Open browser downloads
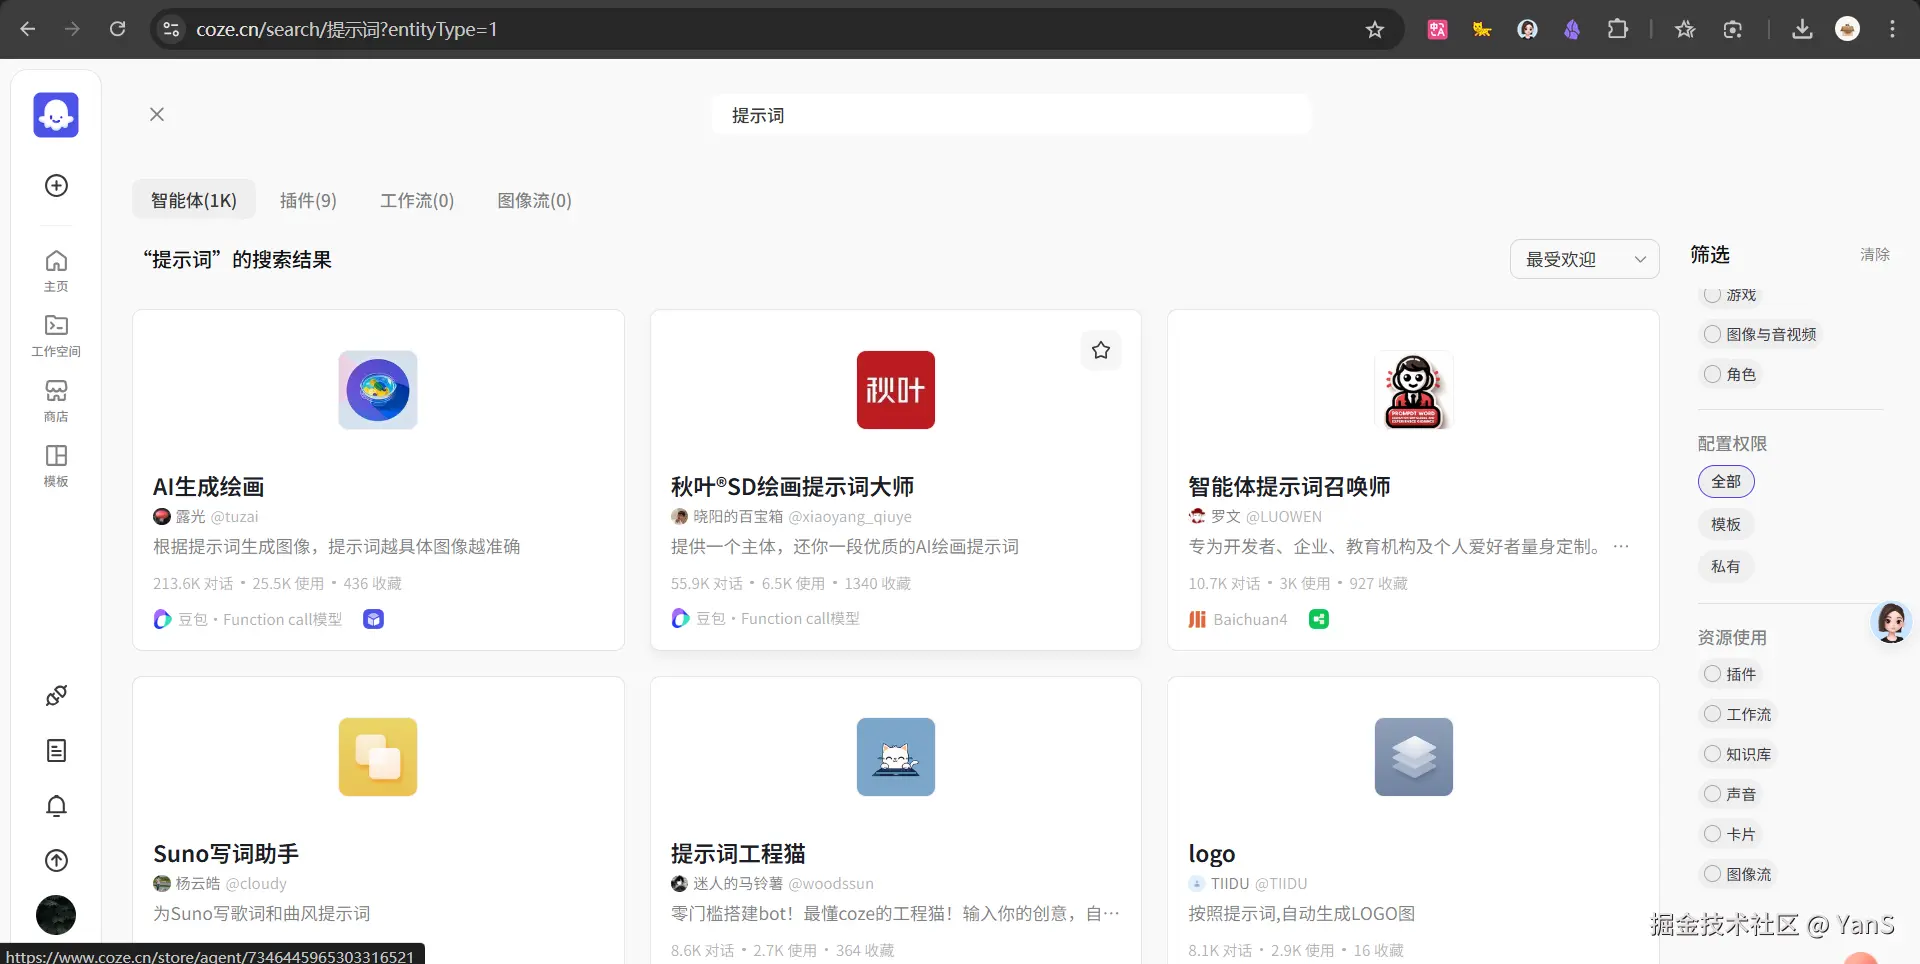 tap(1802, 29)
